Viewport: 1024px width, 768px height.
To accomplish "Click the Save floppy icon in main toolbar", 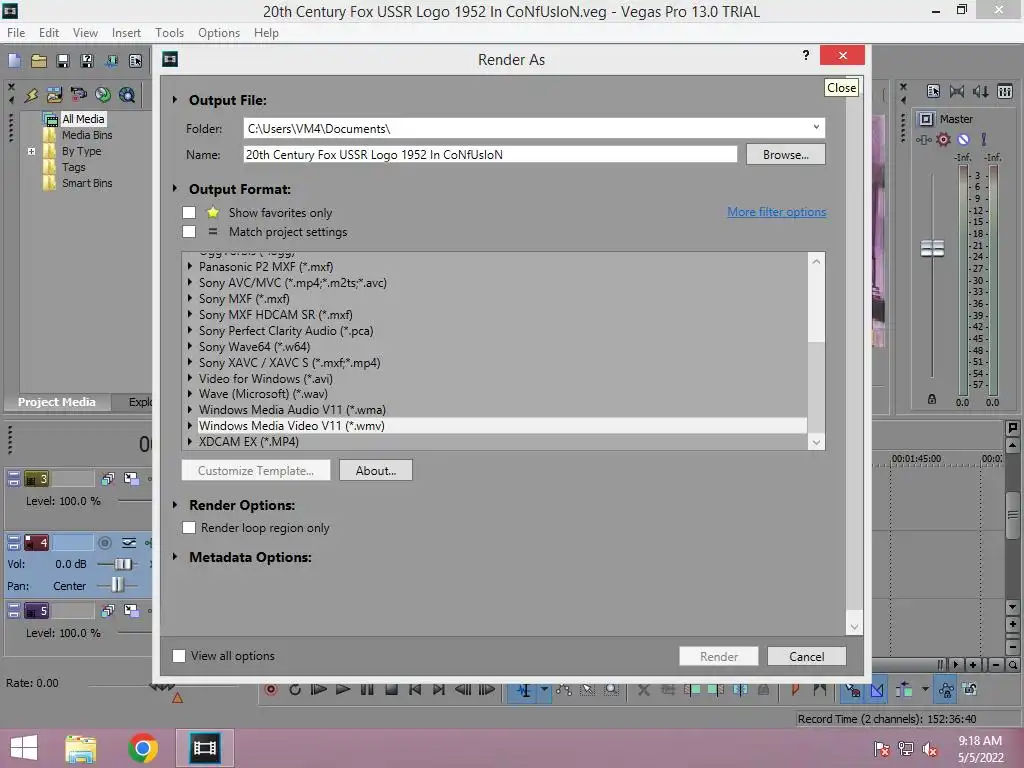I will [x=63, y=61].
